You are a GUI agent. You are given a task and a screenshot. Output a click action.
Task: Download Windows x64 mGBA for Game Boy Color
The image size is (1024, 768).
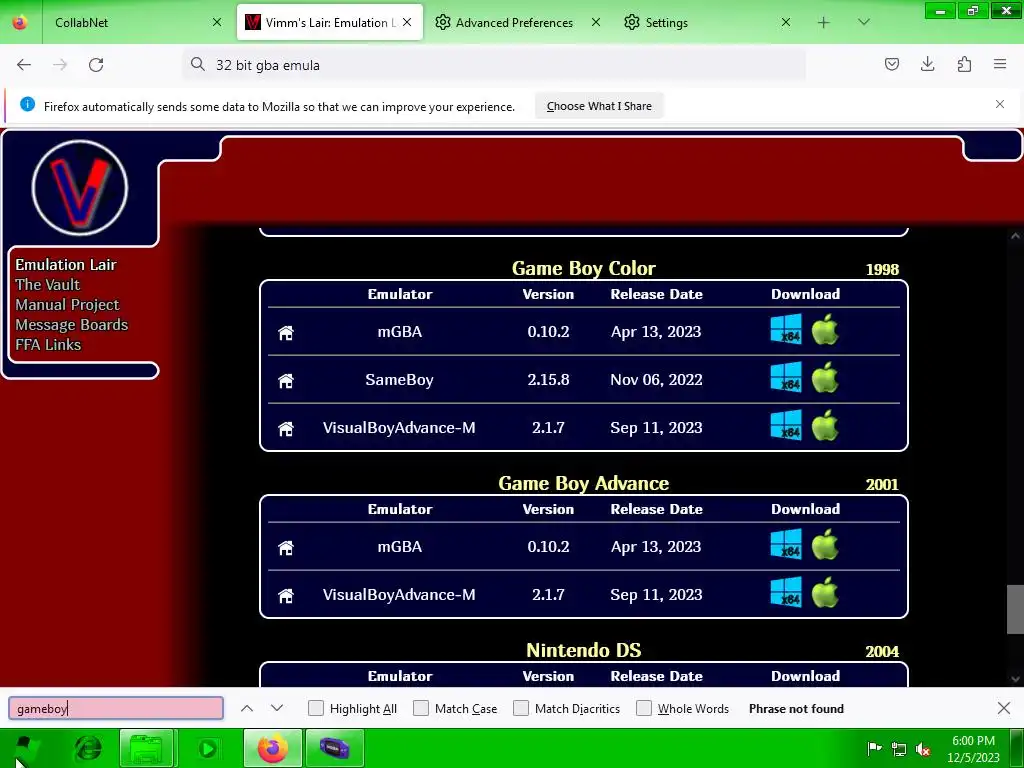[786, 329]
